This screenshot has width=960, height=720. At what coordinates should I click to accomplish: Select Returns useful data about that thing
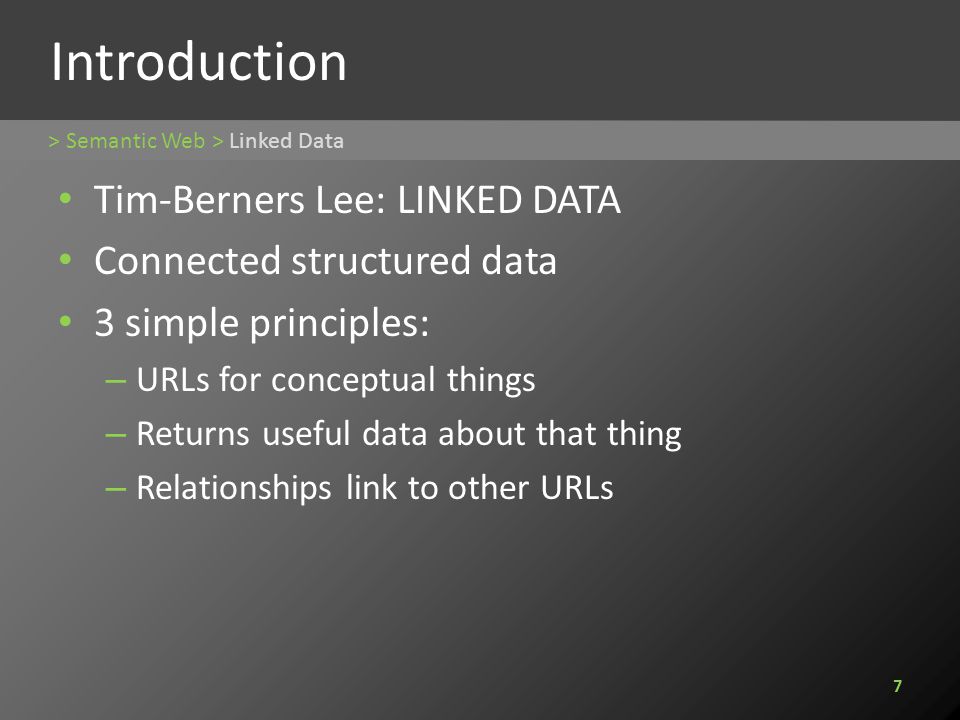pos(409,433)
